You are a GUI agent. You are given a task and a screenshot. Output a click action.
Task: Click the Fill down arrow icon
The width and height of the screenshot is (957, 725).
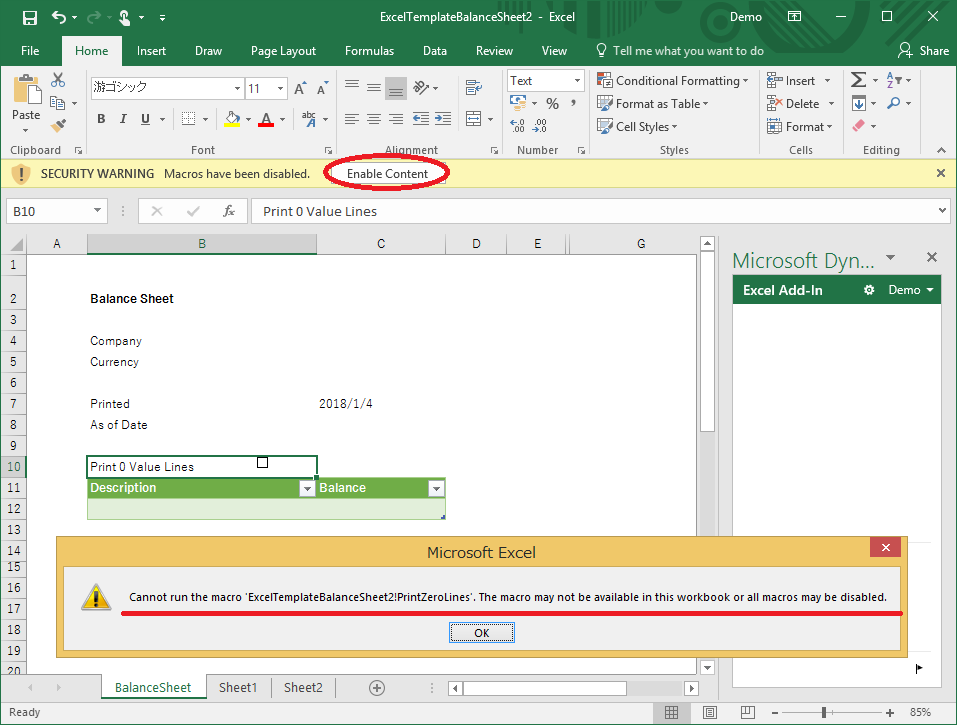click(x=858, y=104)
